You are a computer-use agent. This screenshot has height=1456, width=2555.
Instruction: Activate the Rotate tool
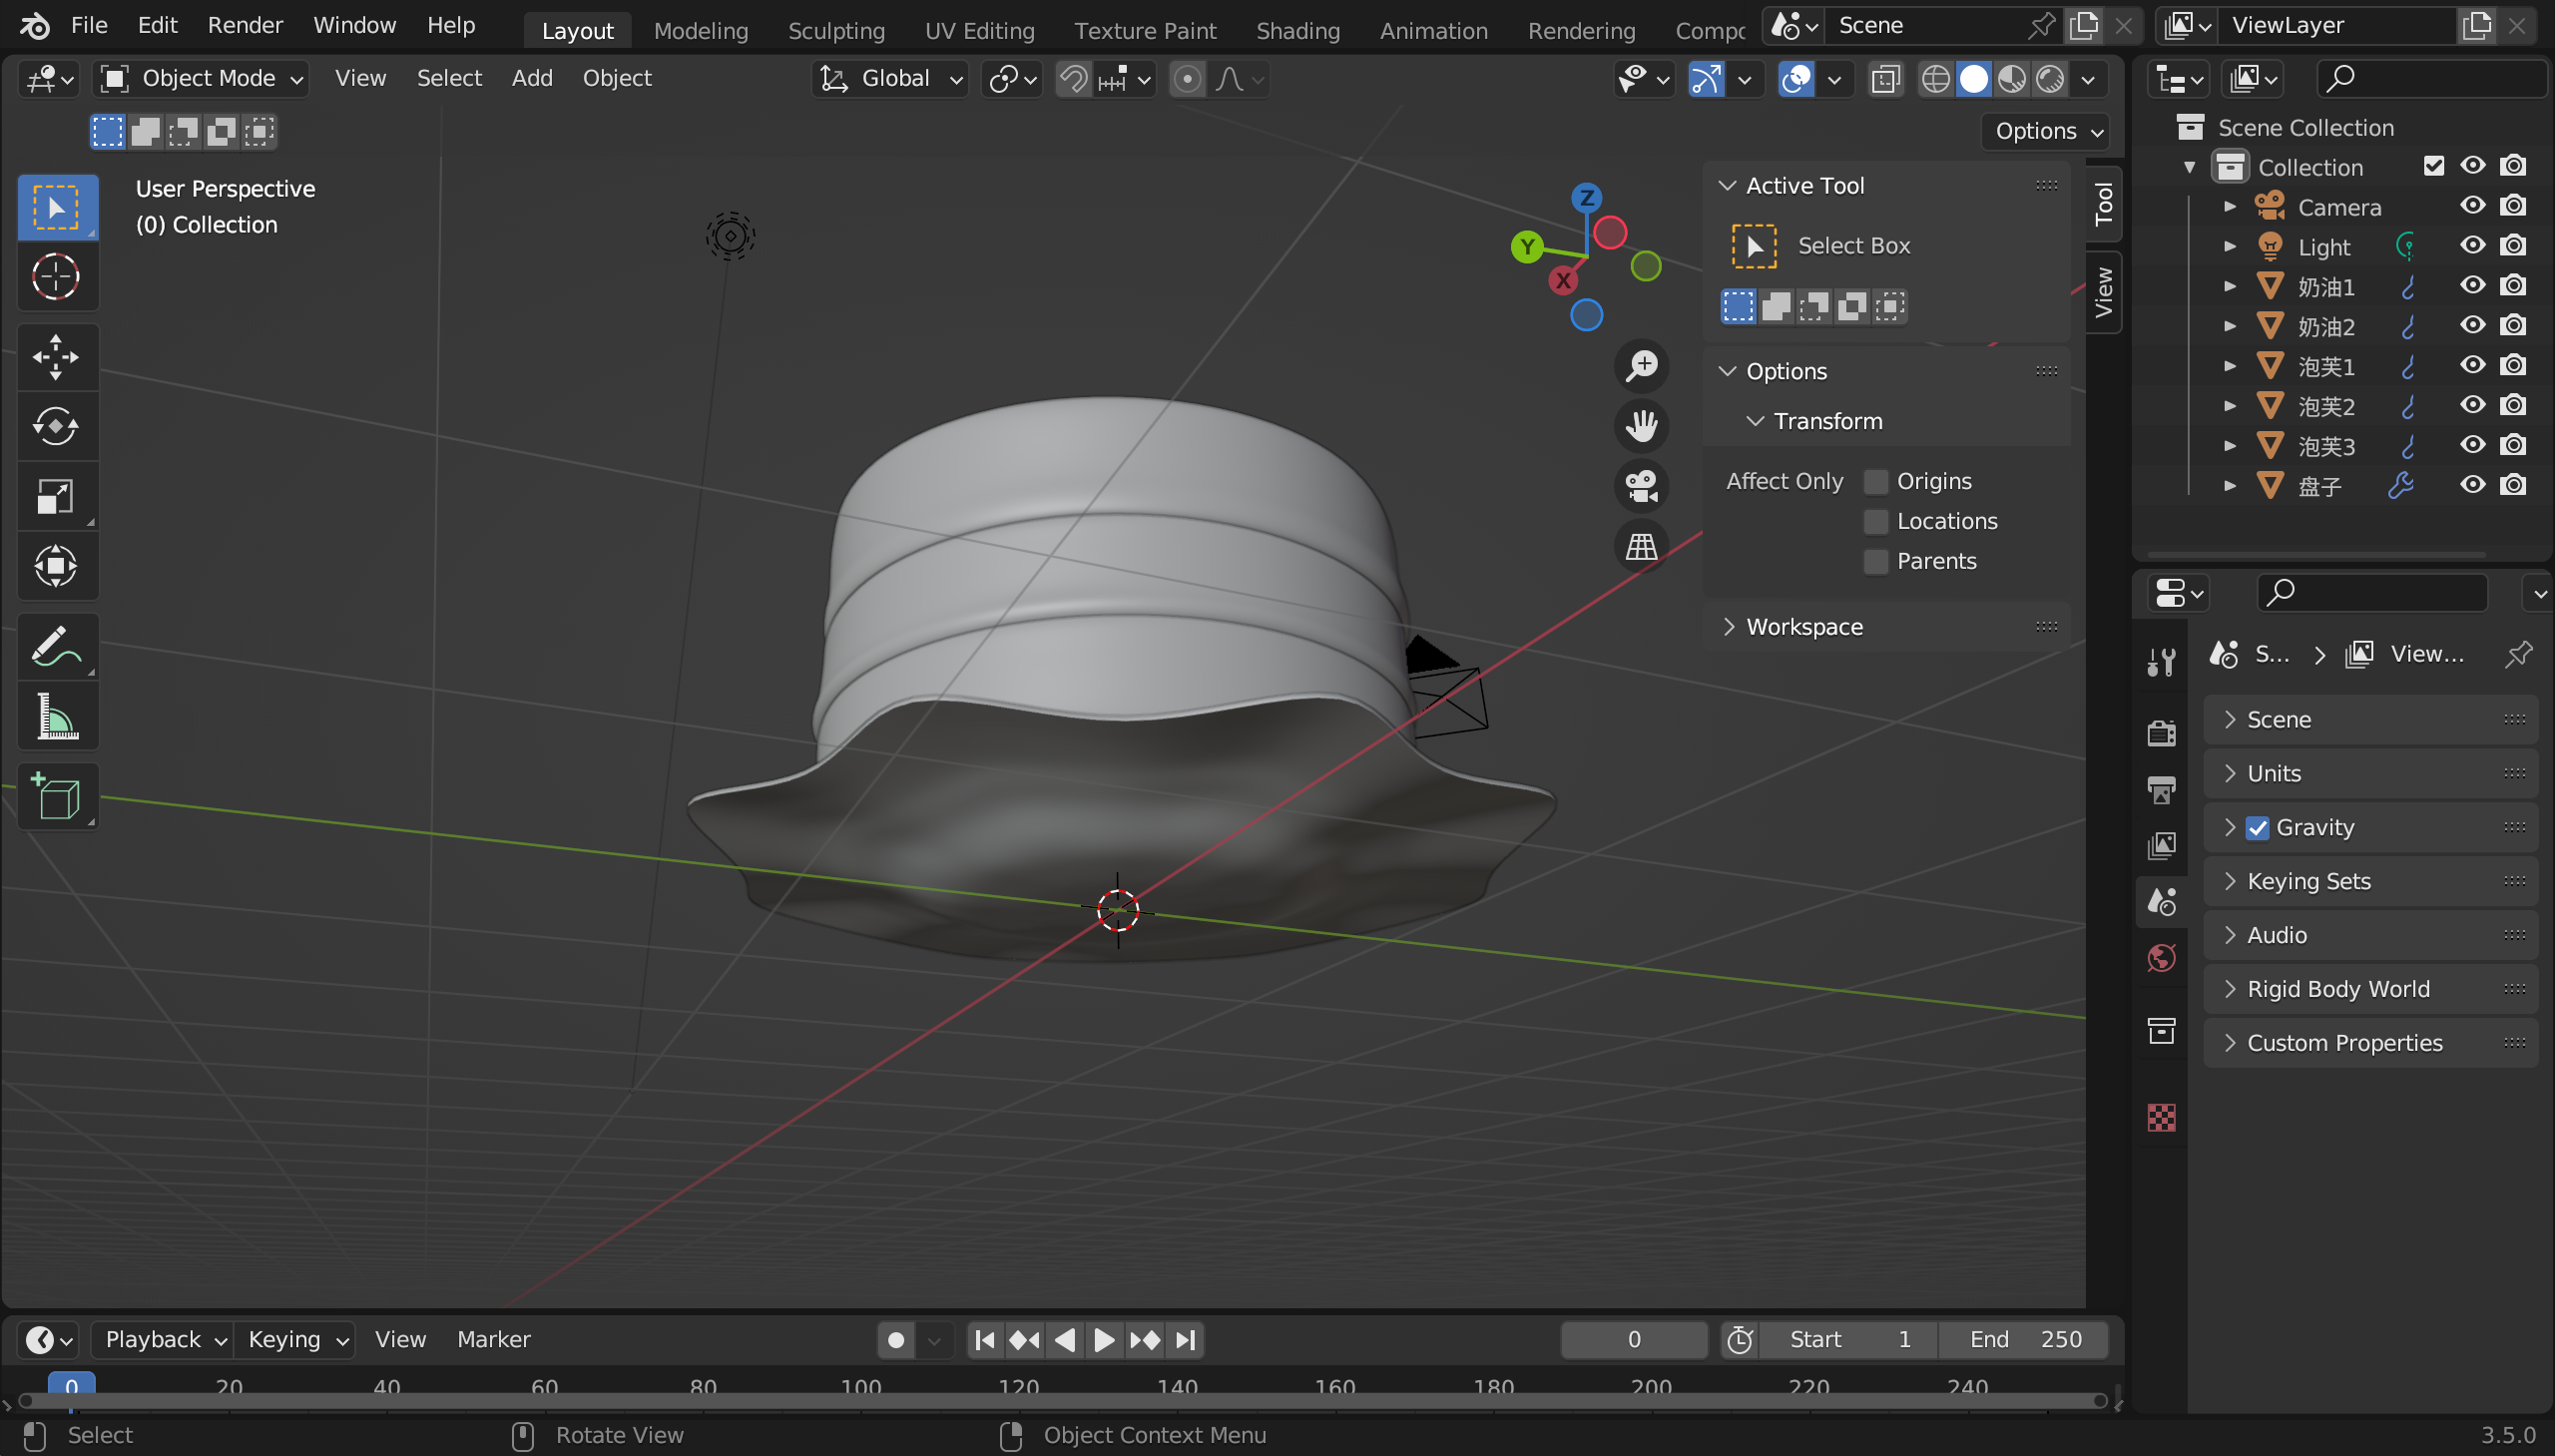56,426
